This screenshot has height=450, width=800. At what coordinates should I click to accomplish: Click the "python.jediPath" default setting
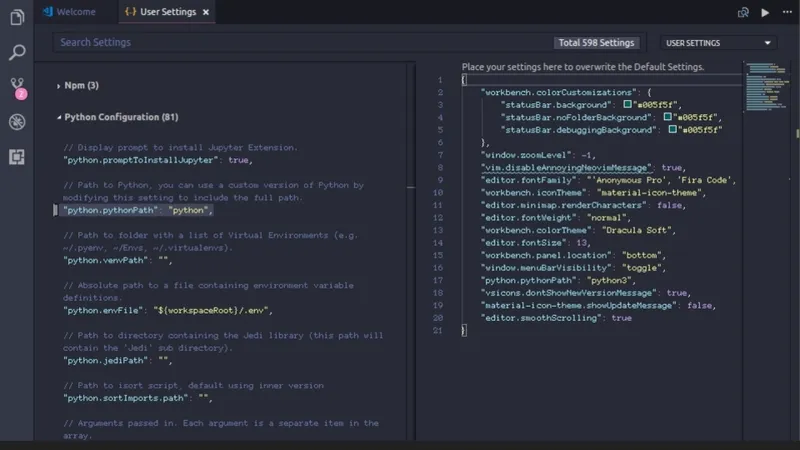tap(117, 360)
